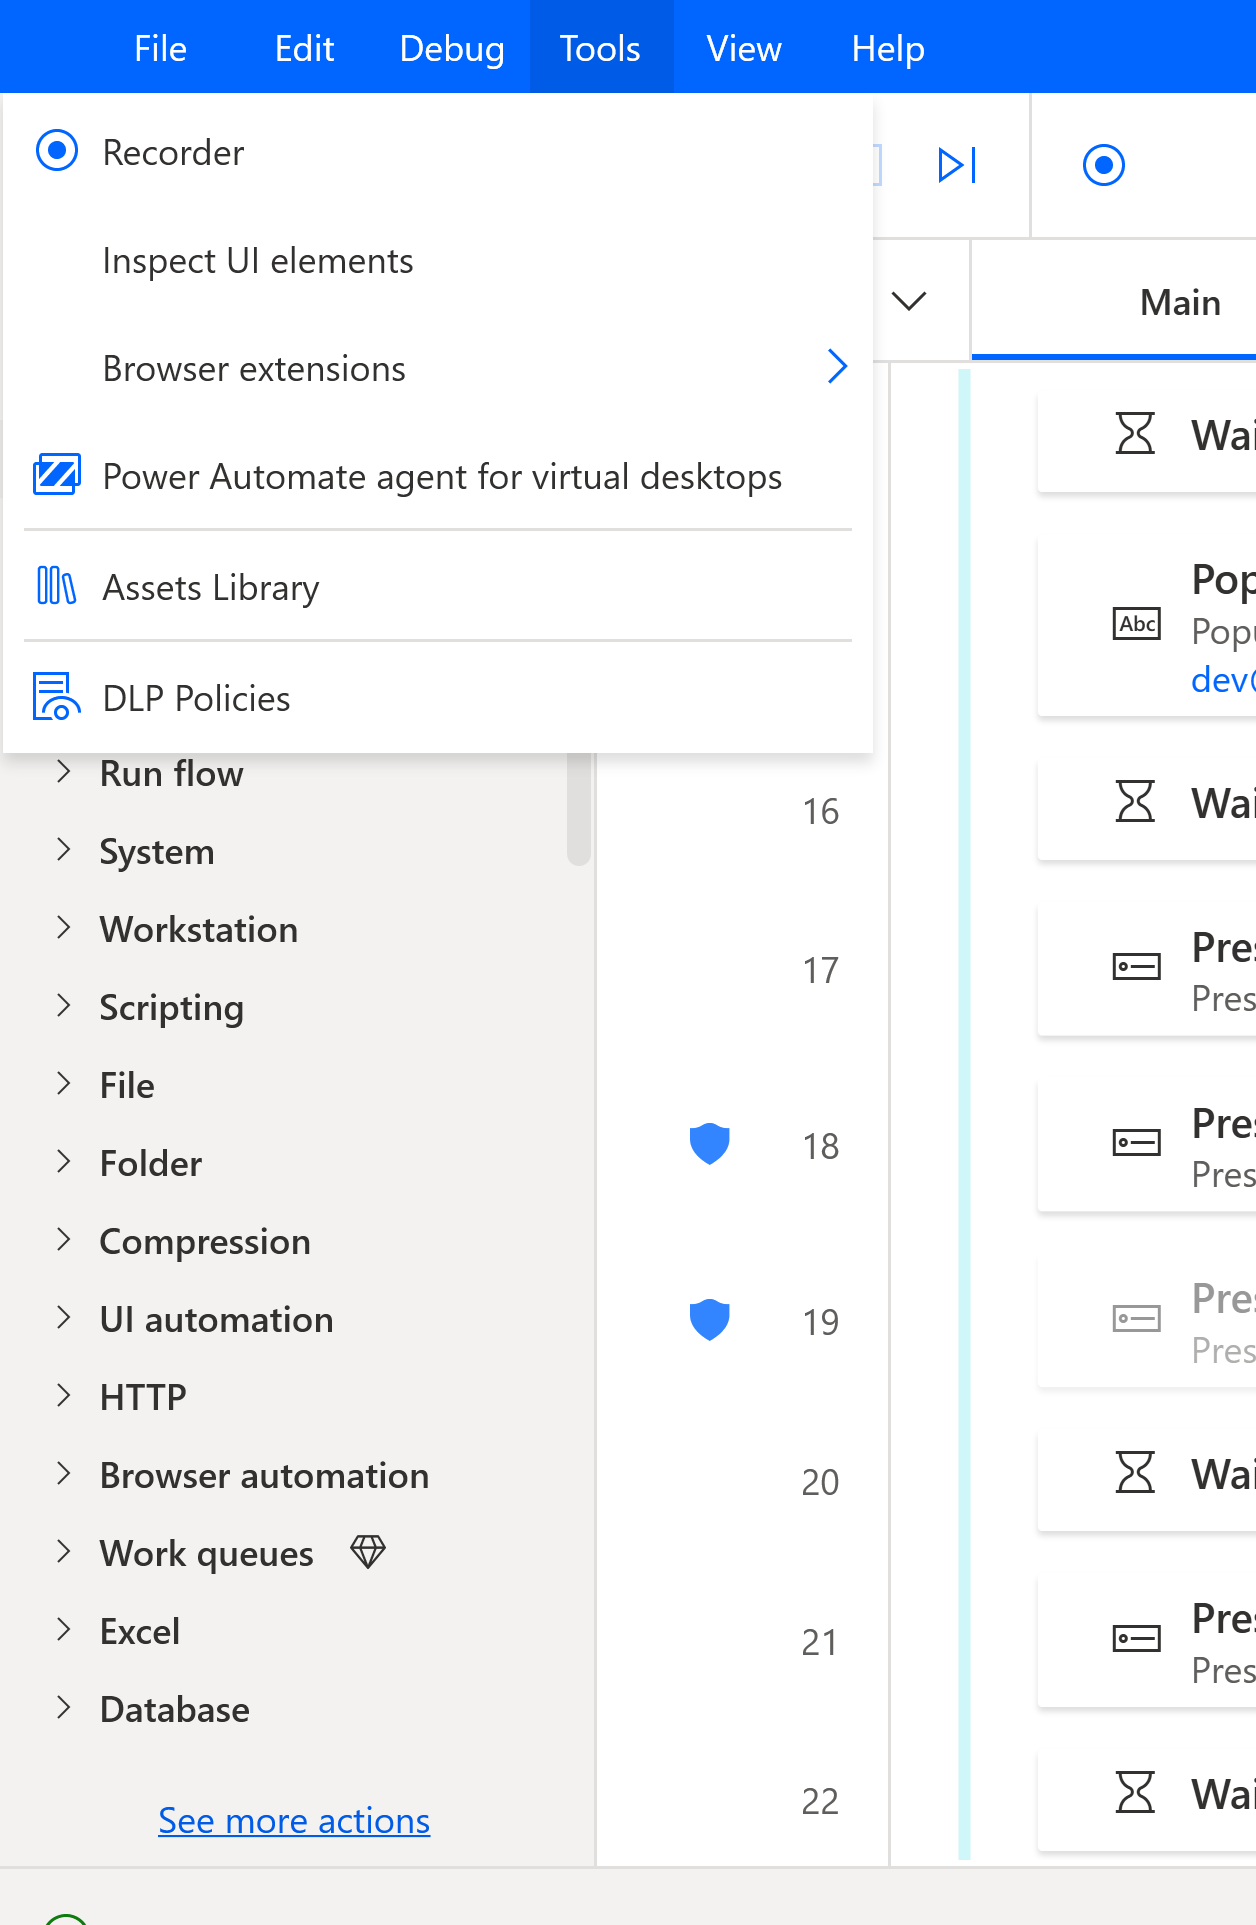
Task: Click the Run next action toolbar icon
Action: point(957,165)
